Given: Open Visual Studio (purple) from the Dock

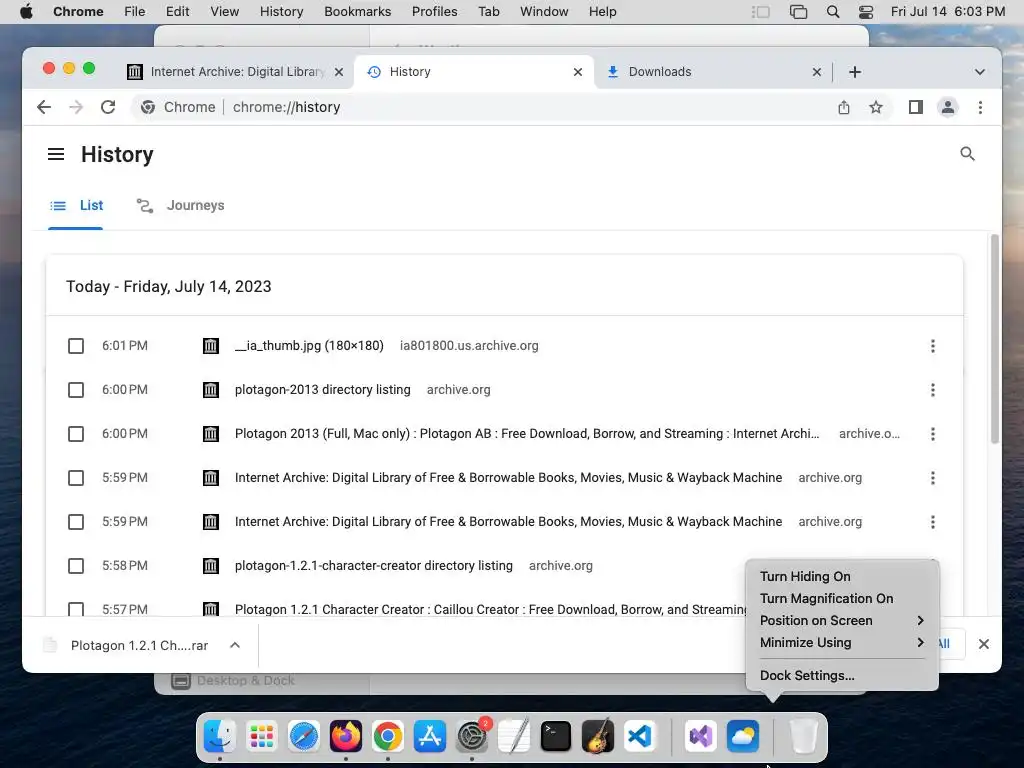Looking at the screenshot, I should click(701, 737).
